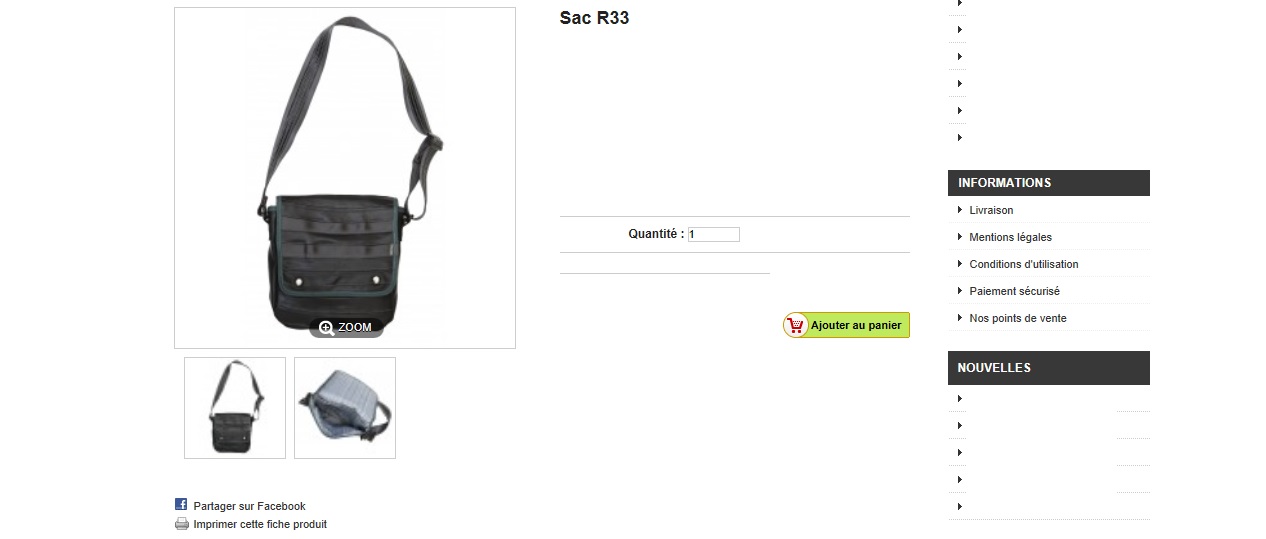This screenshot has width=1266, height=539.
Task: Click the arrow bullet beside Nos points de vente
Action: pyautogui.click(x=960, y=317)
